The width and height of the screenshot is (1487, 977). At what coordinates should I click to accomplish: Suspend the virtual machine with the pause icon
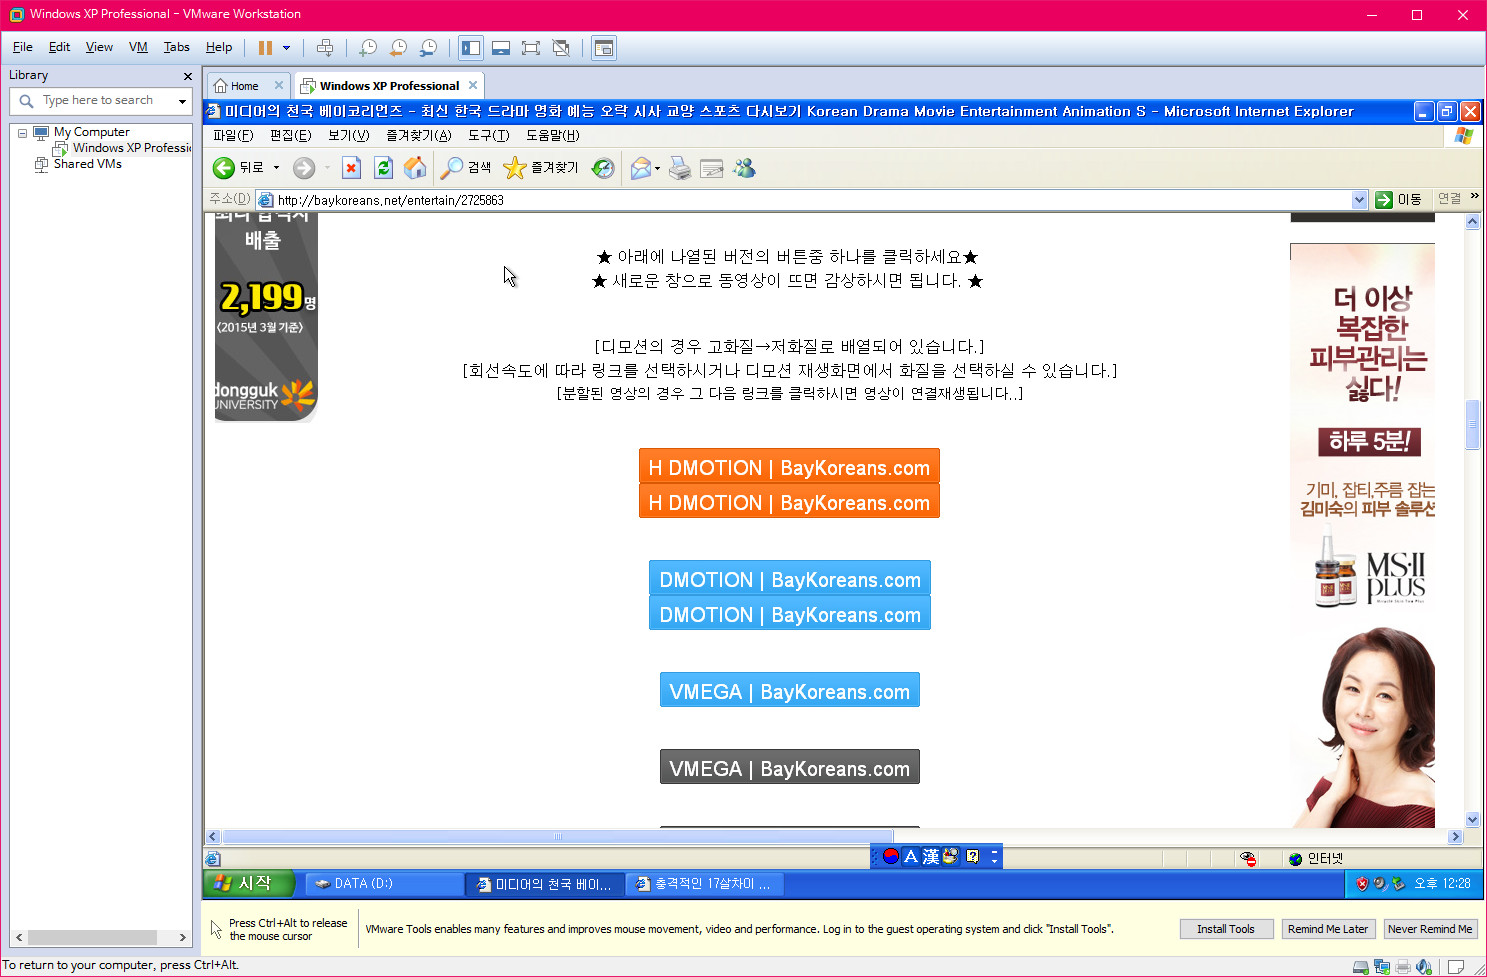(x=265, y=48)
